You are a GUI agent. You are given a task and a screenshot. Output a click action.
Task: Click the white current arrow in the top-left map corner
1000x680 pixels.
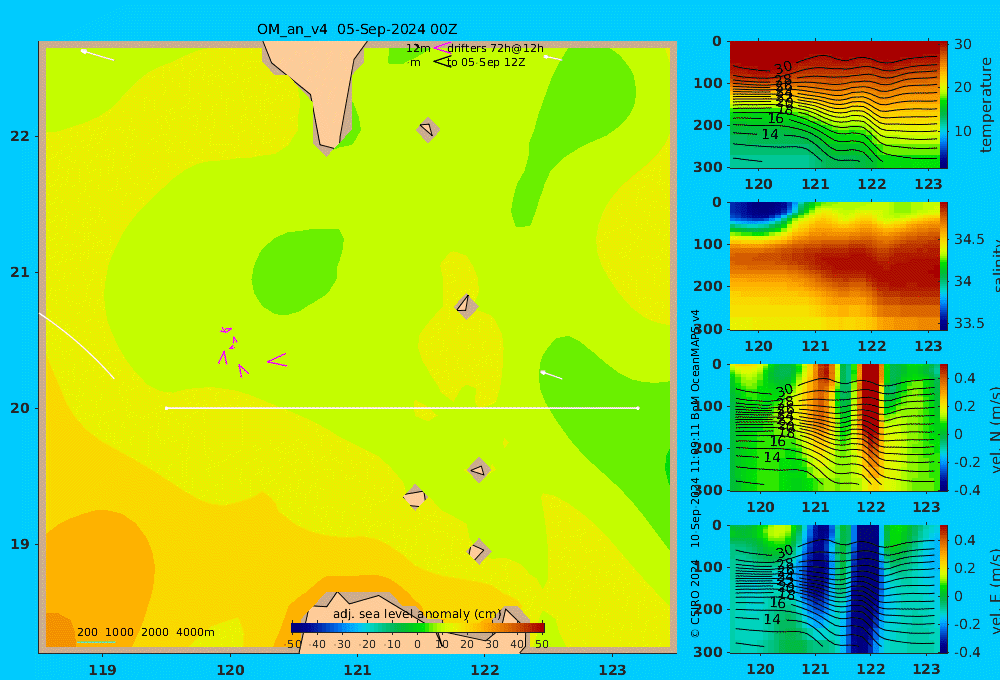[x=97, y=55]
